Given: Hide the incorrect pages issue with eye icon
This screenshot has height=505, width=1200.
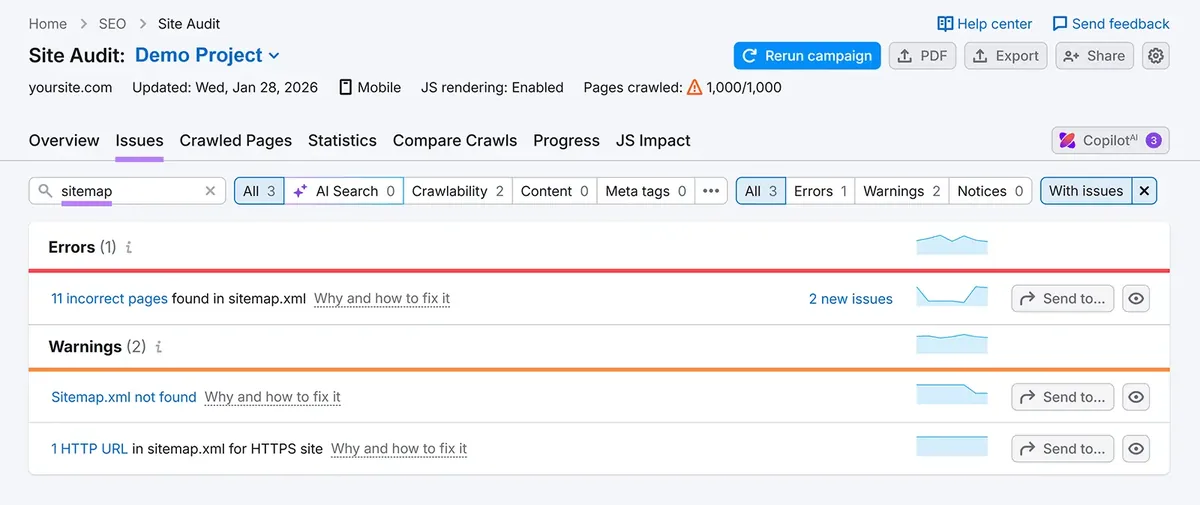Looking at the screenshot, I should coord(1136,298).
